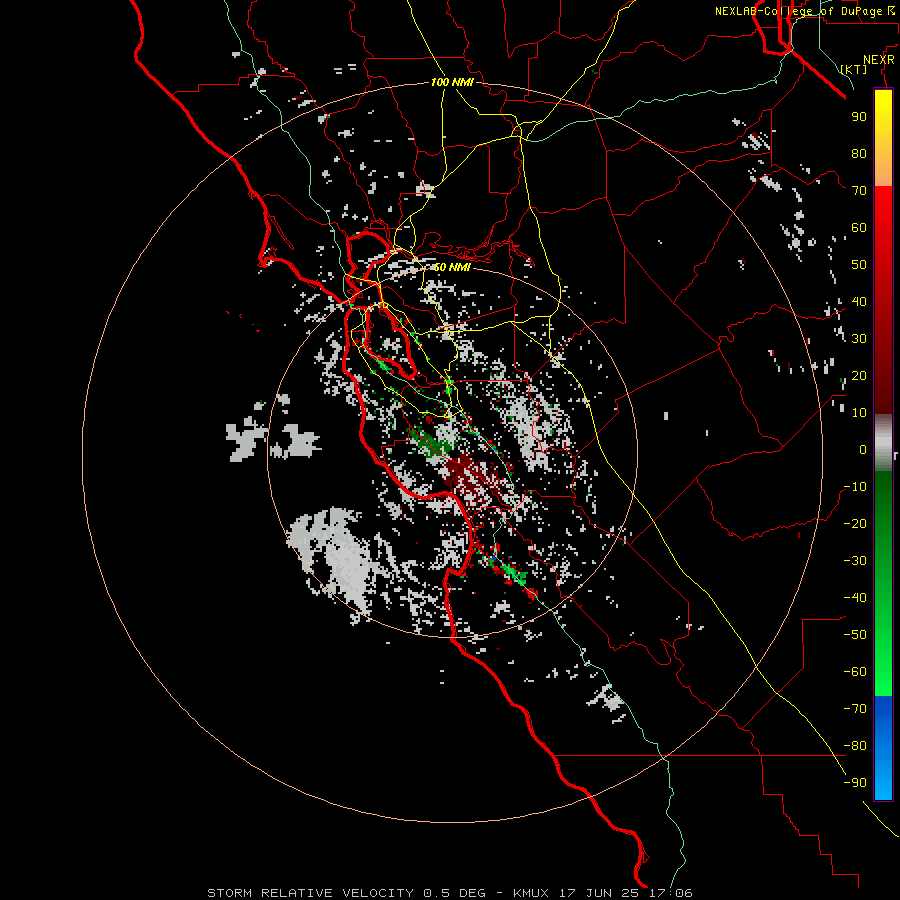The image size is (900, 900).
Task: Click the "KMUX" station identifier in footer
Action: tap(531, 893)
